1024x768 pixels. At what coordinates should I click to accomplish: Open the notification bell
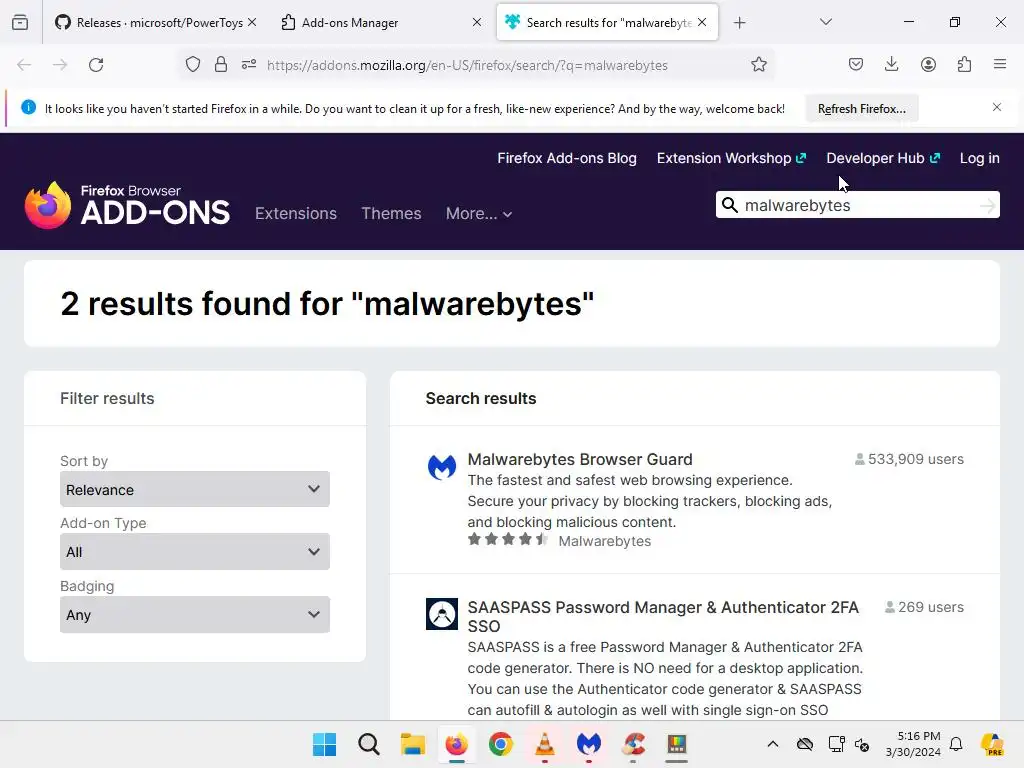tap(956, 744)
